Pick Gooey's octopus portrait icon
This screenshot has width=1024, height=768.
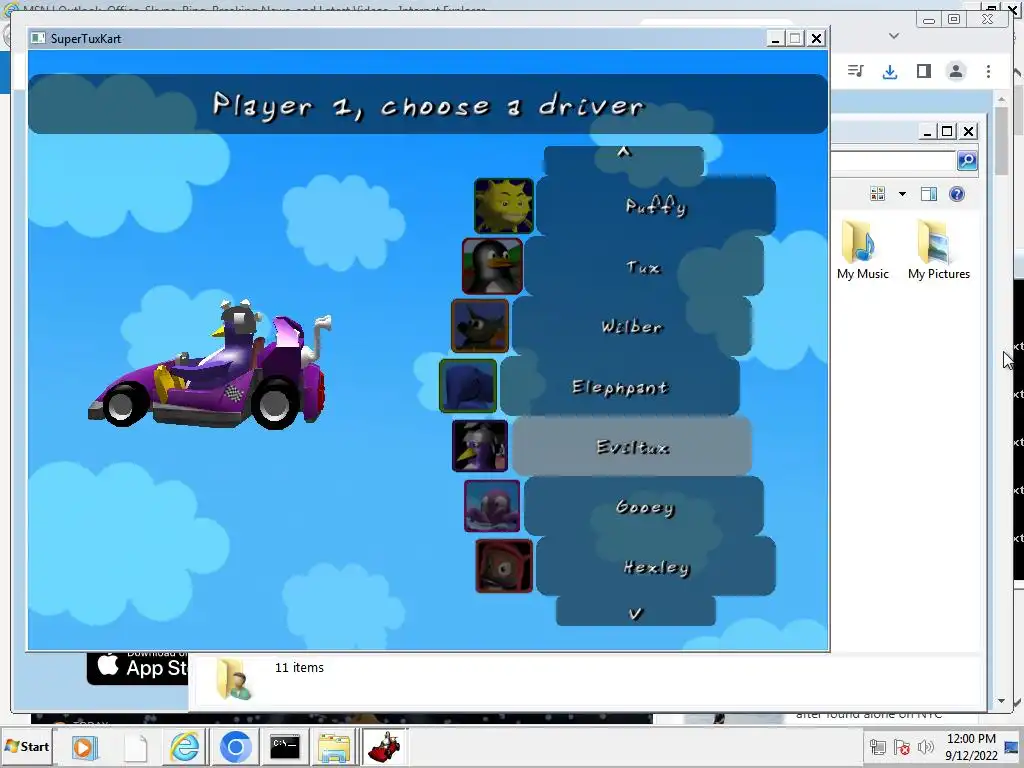pyautogui.click(x=492, y=506)
